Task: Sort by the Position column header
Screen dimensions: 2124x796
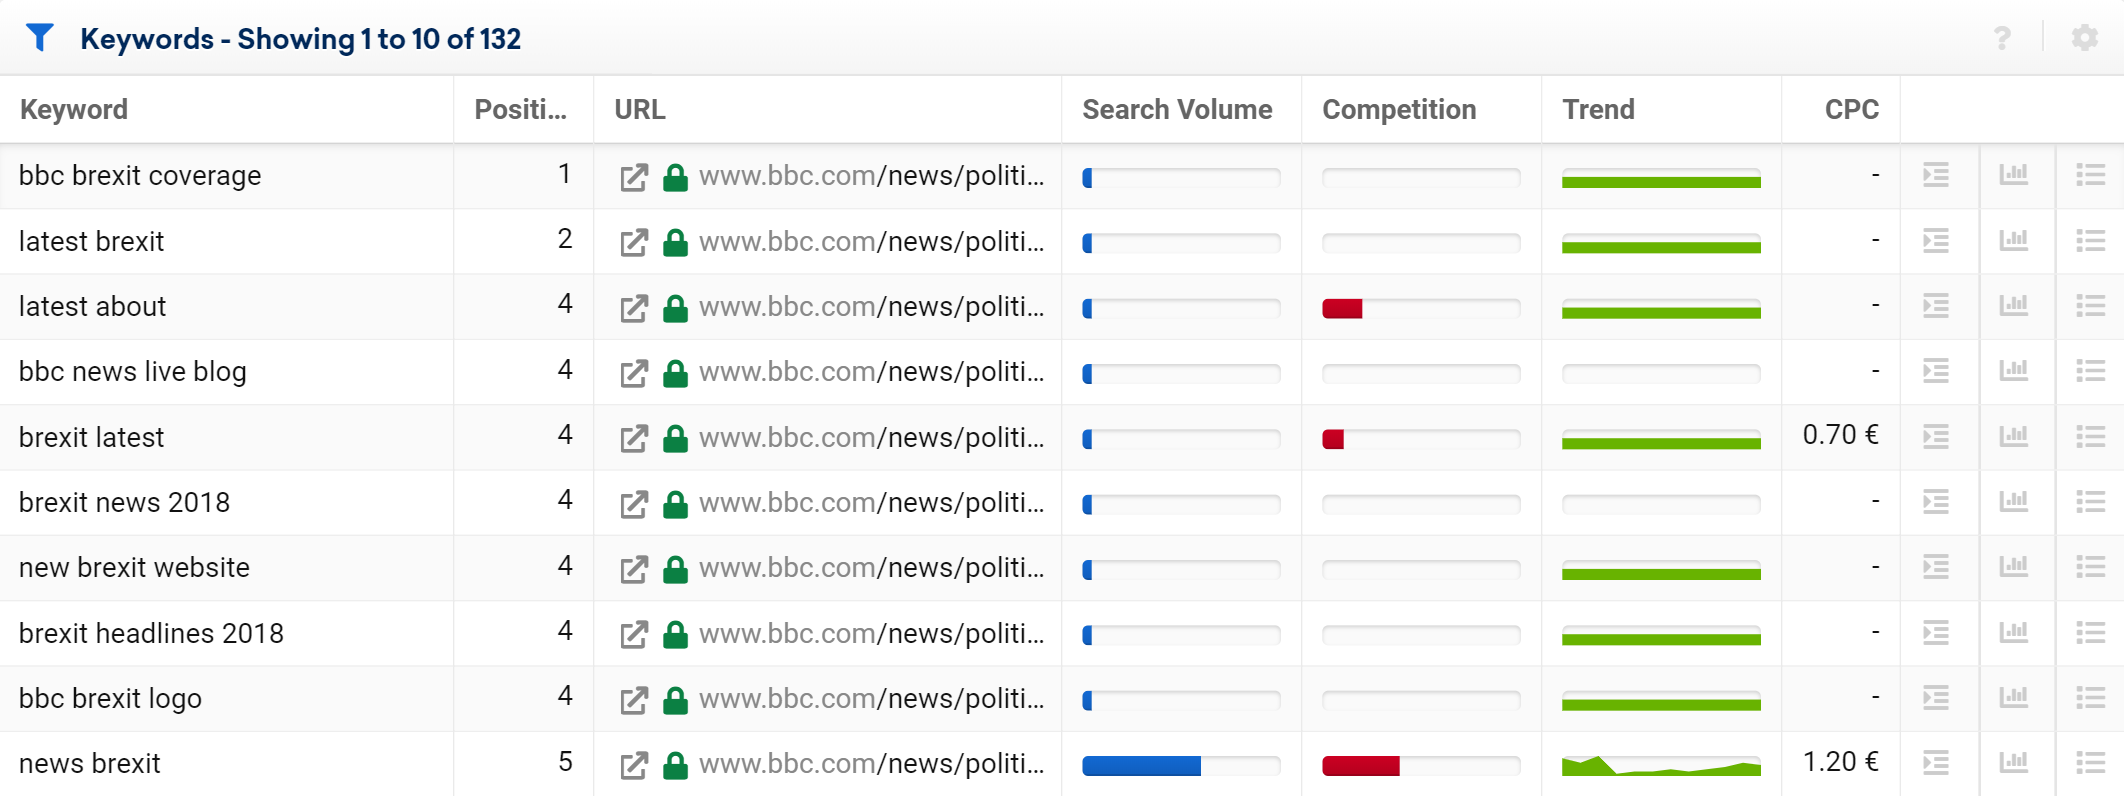Action: tap(520, 109)
